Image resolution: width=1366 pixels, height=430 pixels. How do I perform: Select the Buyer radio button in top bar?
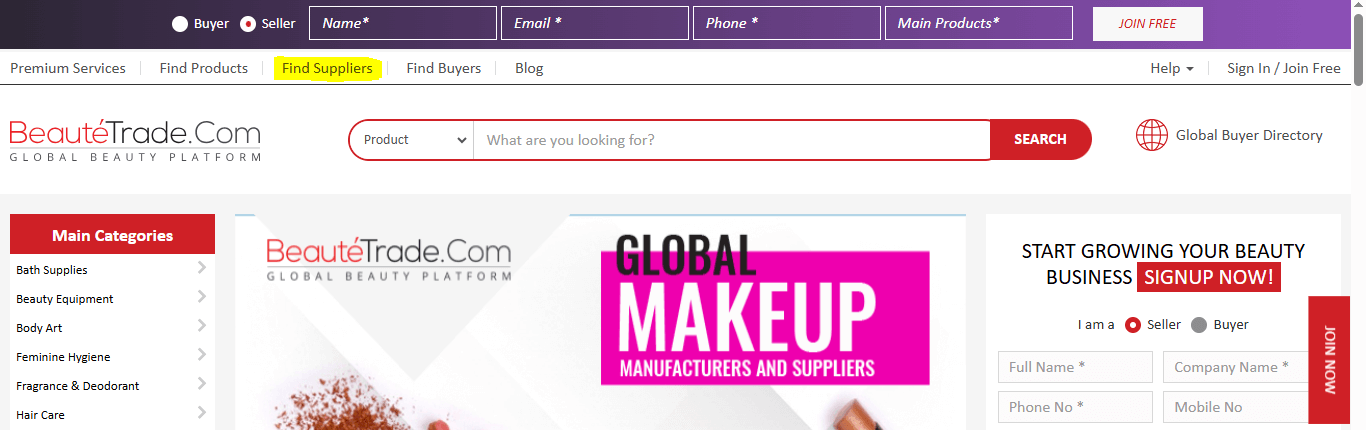click(180, 24)
